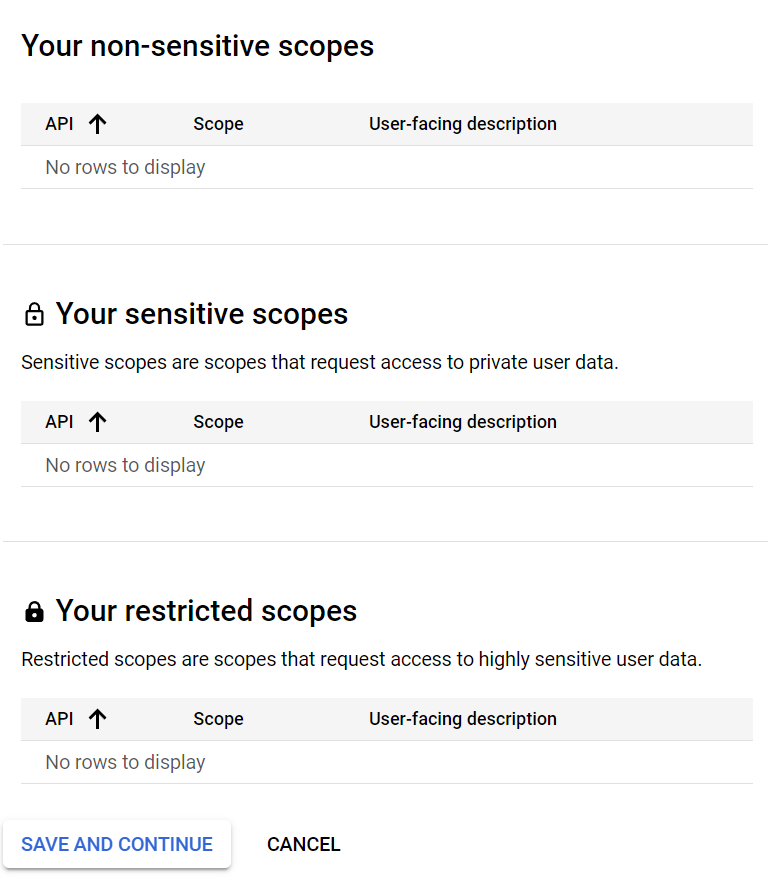Click the 'Your non-sensitive scopes' heading
Viewport: 768px width, 885px height.
pyautogui.click(x=197, y=46)
